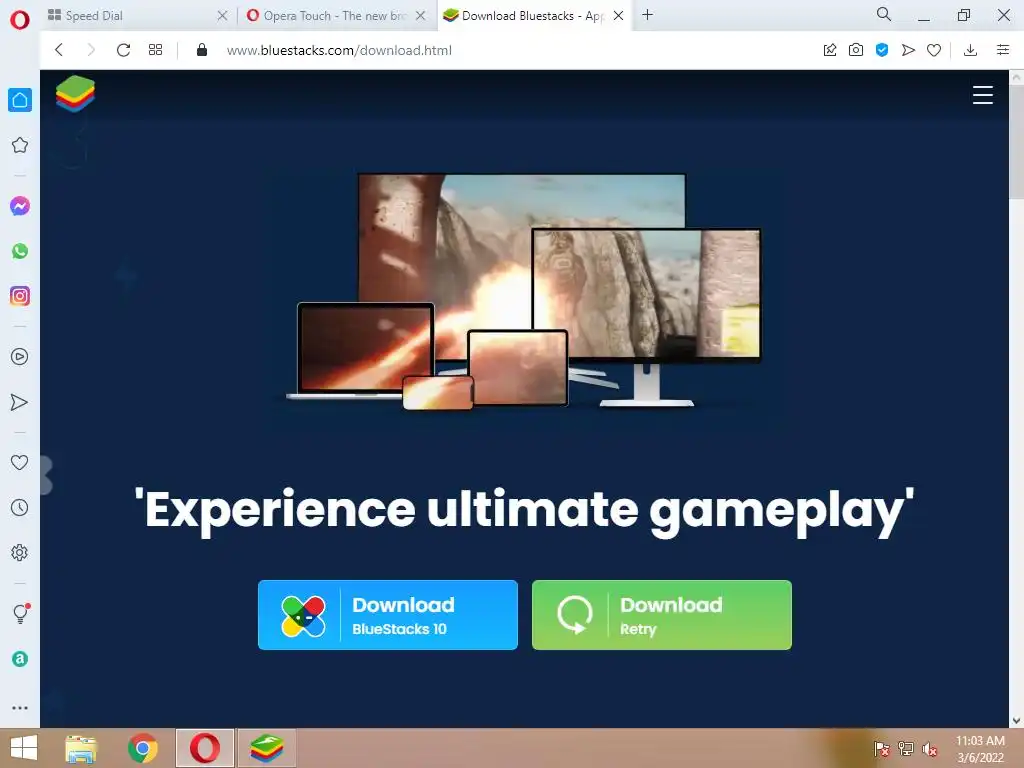Open the Speed Dial grid button

tap(155, 50)
